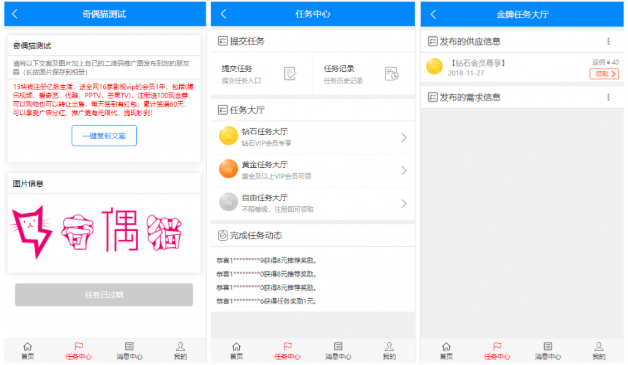The image size is (628, 365).
Task: Select the orange crown 黄金任务大厅 icon
Action: tap(228, 169)
